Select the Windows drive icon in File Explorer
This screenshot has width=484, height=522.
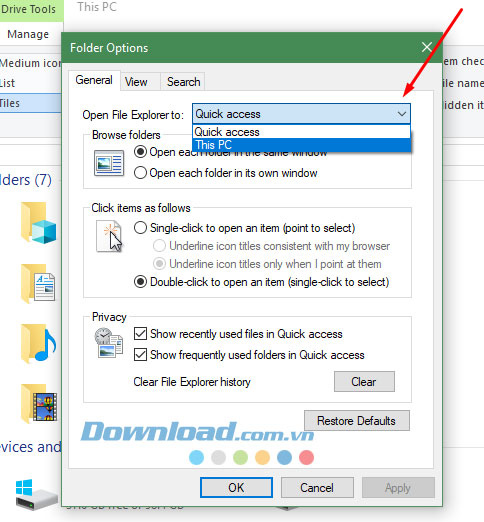36,495
